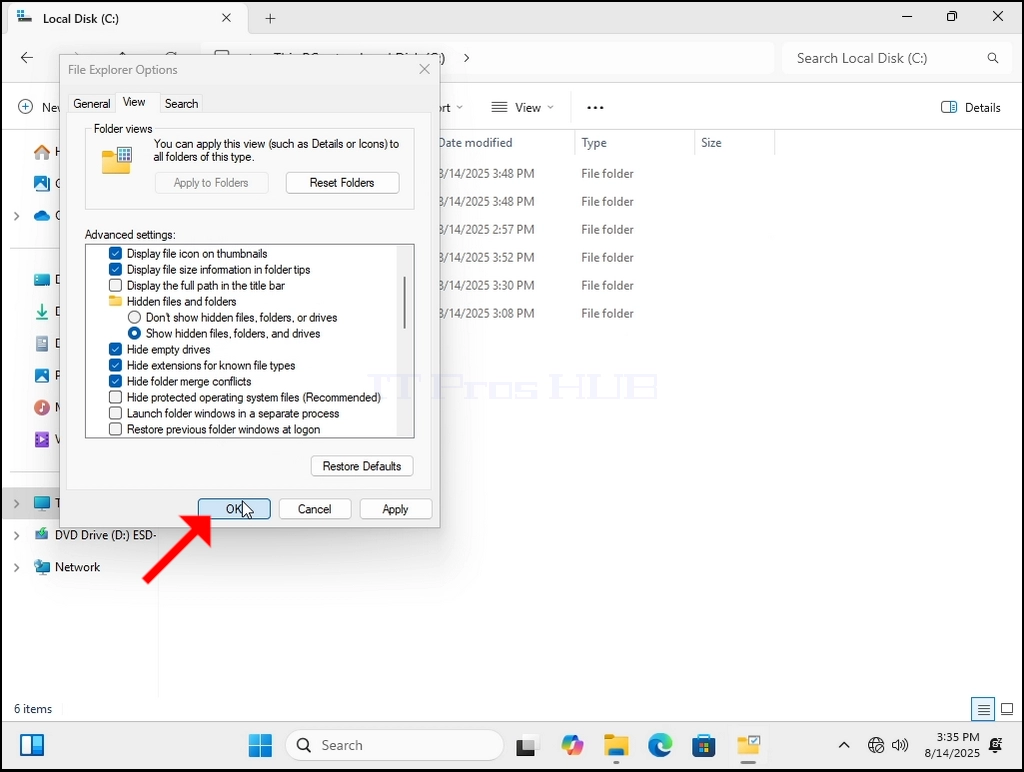
Task: Confirm with the OK button
Action: (x=234, y=509)
